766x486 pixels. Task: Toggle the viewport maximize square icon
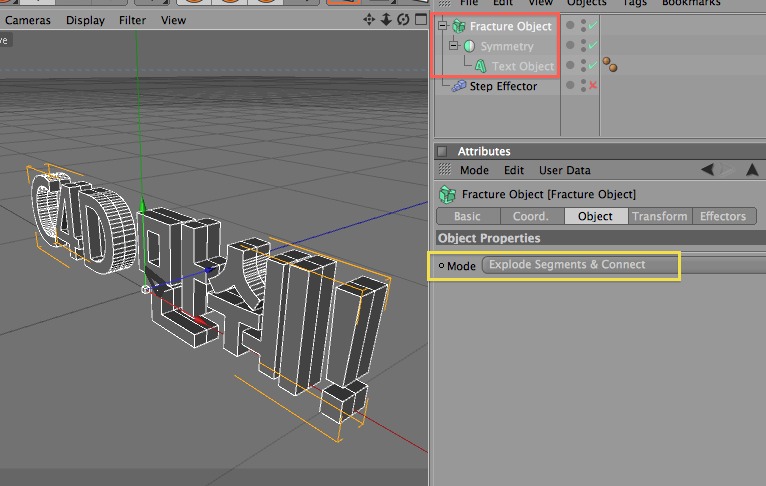(421, 20)
